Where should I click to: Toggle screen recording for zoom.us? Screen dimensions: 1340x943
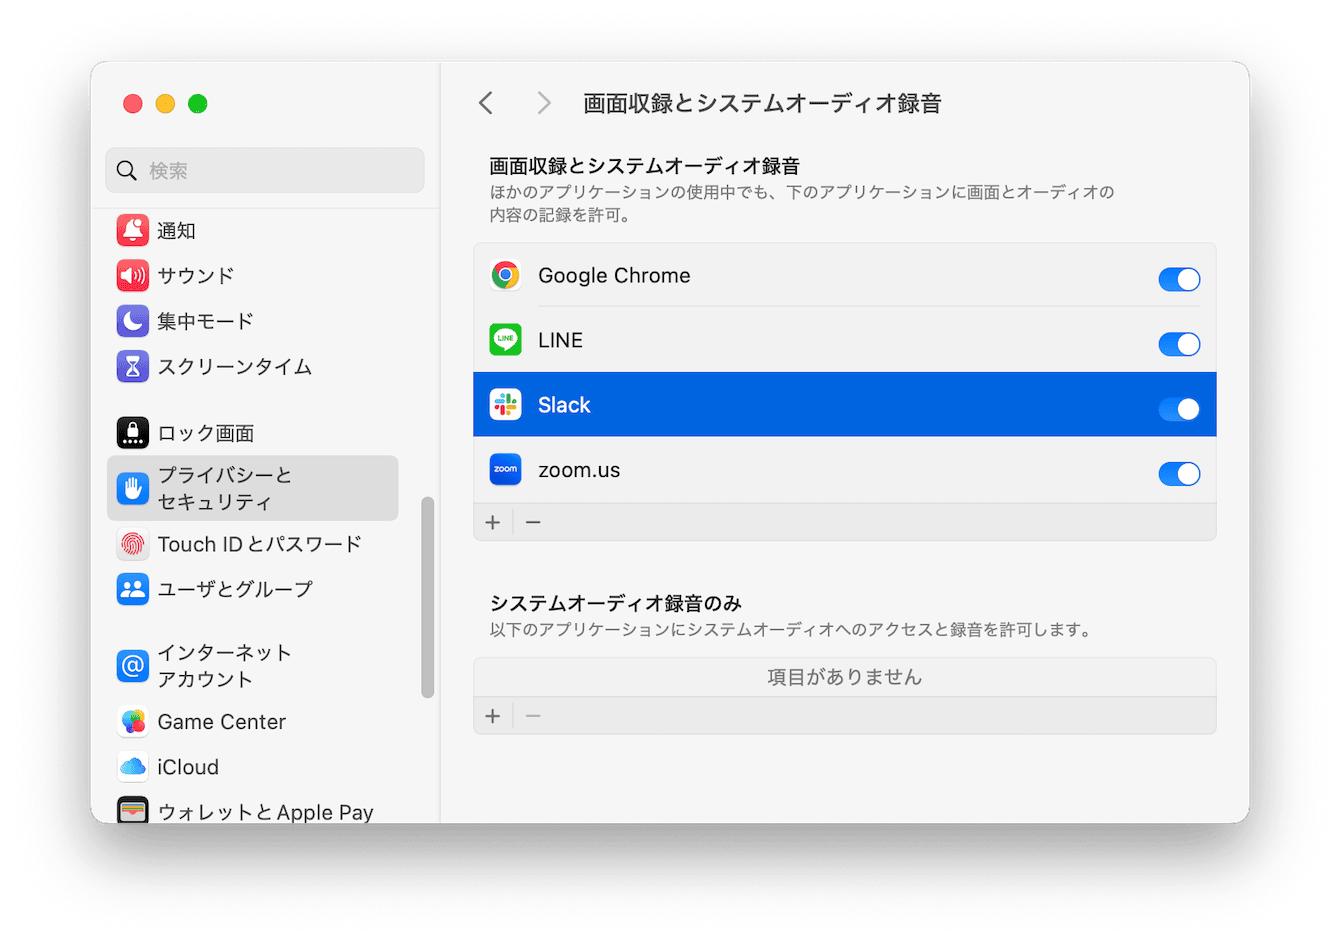coord(1179,474)
